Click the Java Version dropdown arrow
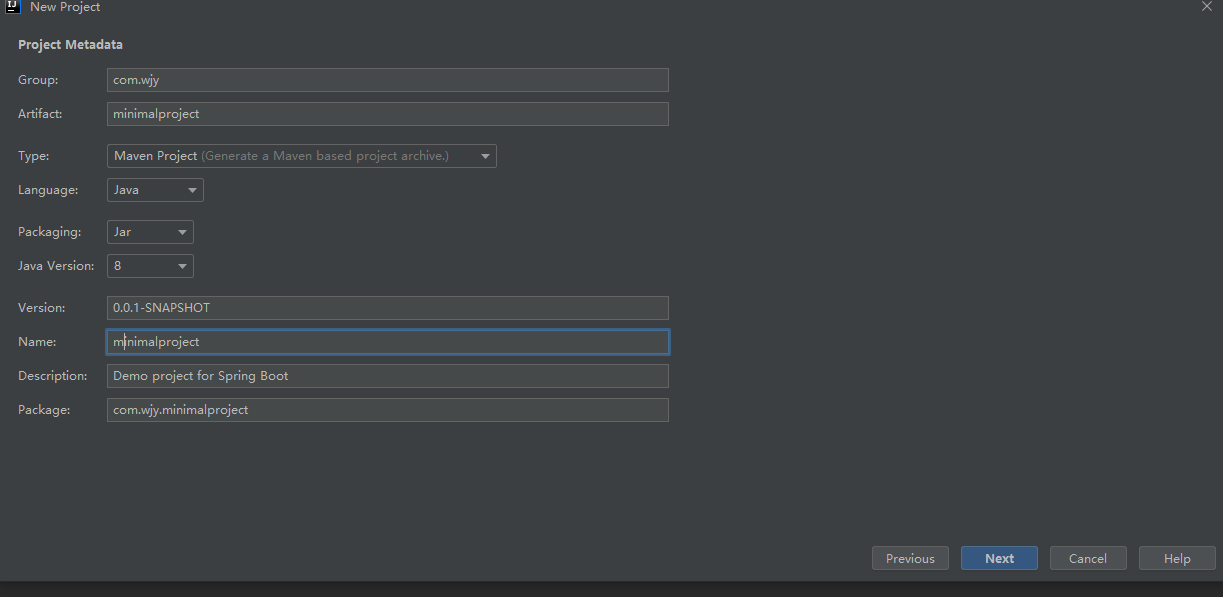Image resolution: width=1223 pixels, height=597 pixels. click(182, 267)
